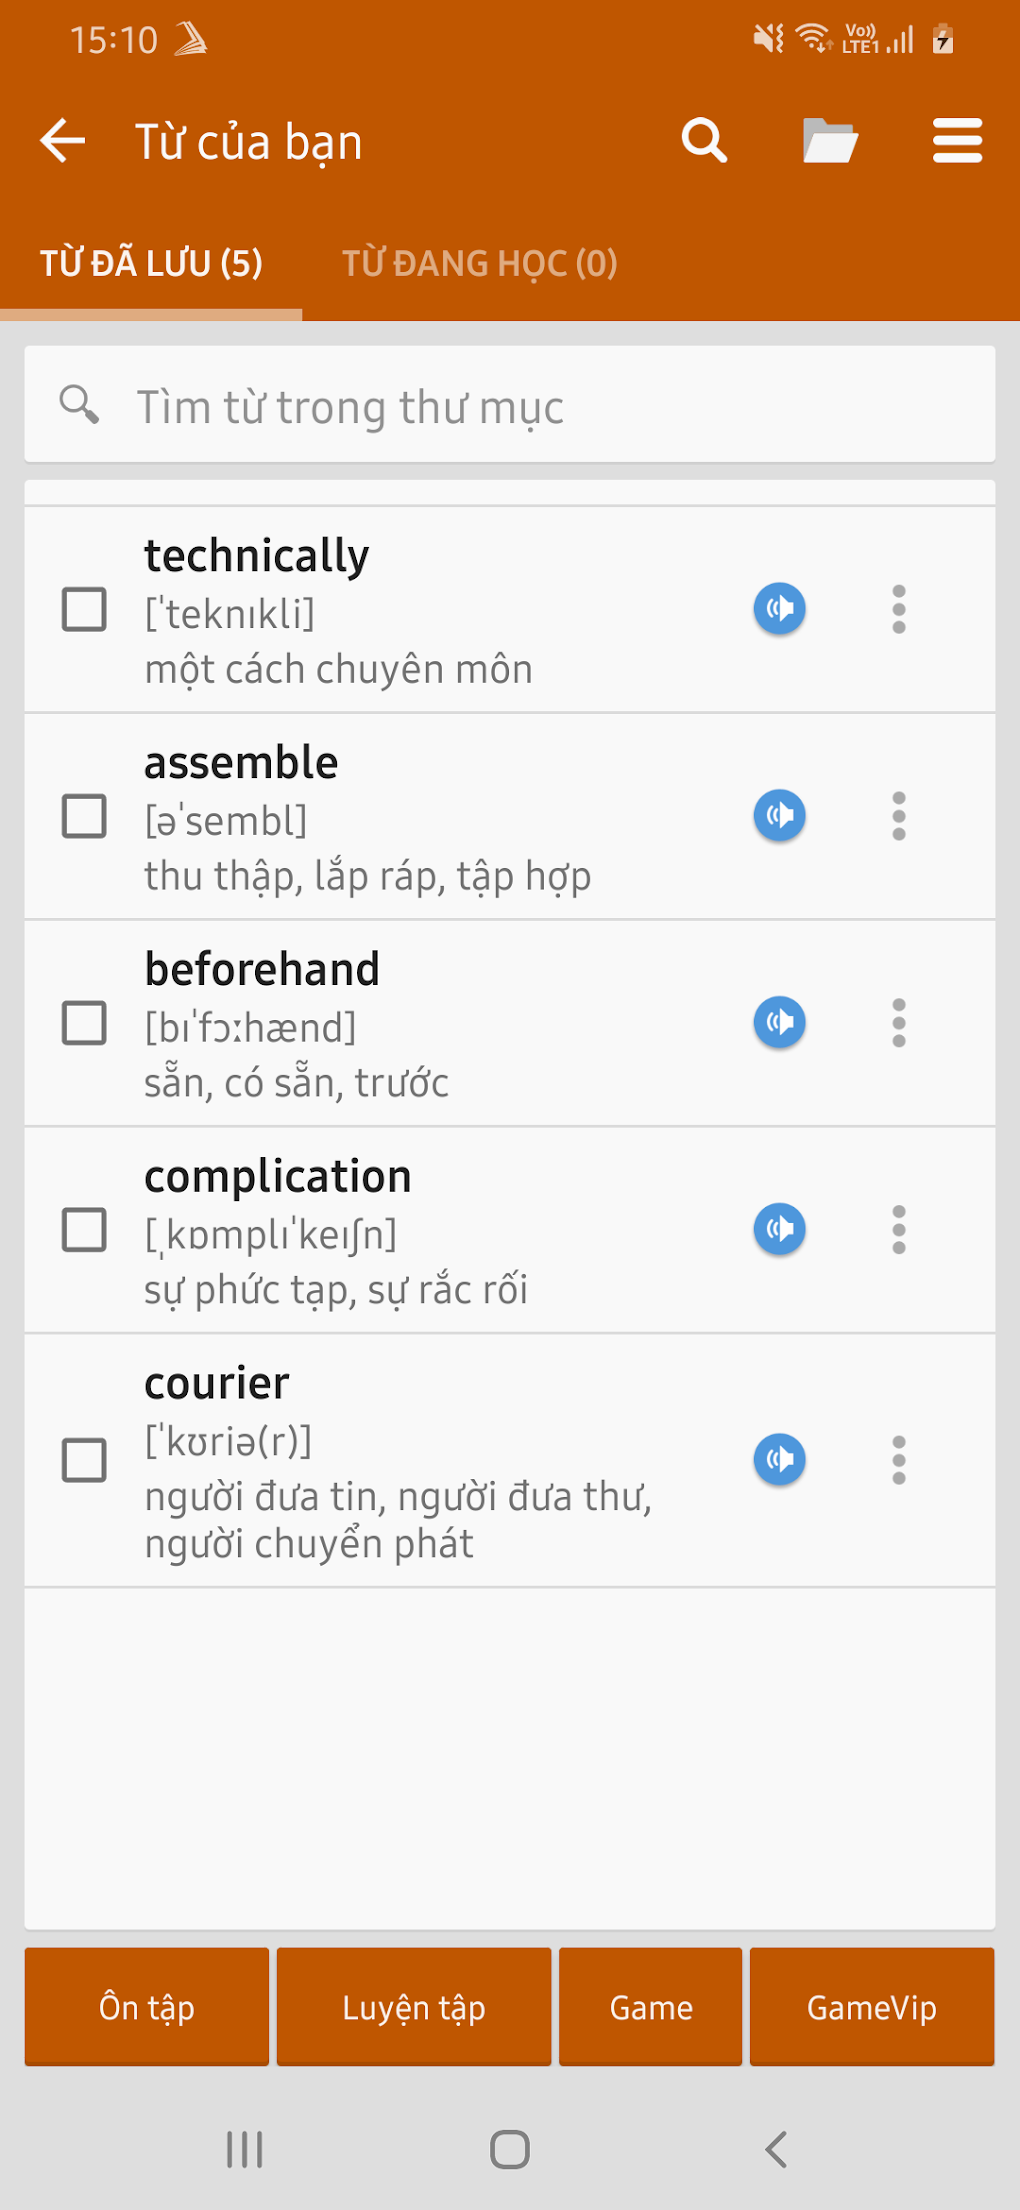Open the GameVip button
Image resolution: width=1020 pixels, height=2210 pixels.
click(x=871, y=2006)
